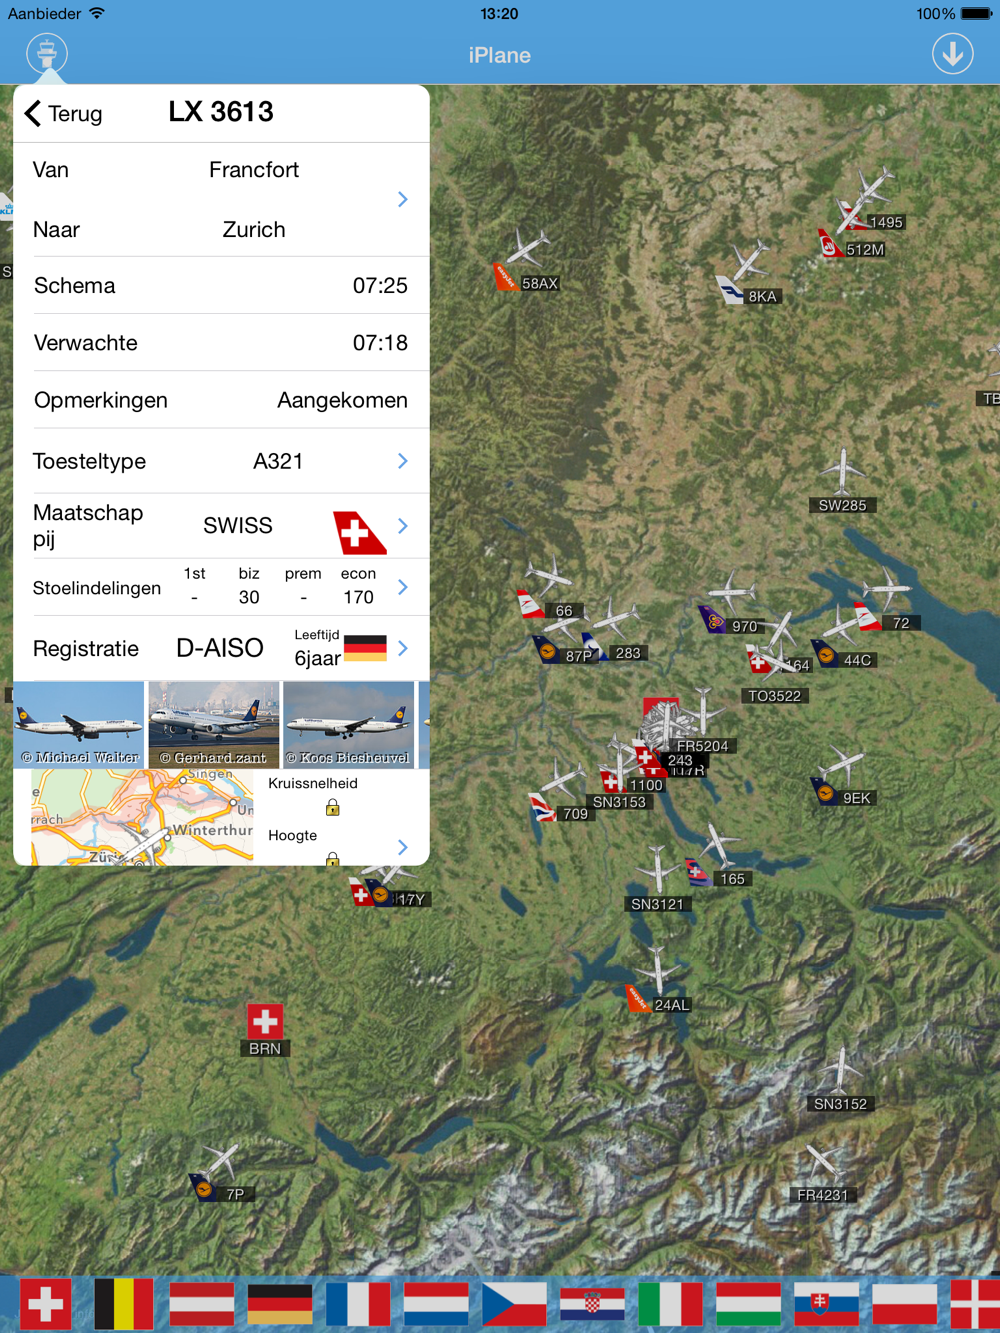The height and width of the screenshot is (1333, 1000).
Task: Tap the flight number LX 3613 title
Action: [x=221, y=112]
